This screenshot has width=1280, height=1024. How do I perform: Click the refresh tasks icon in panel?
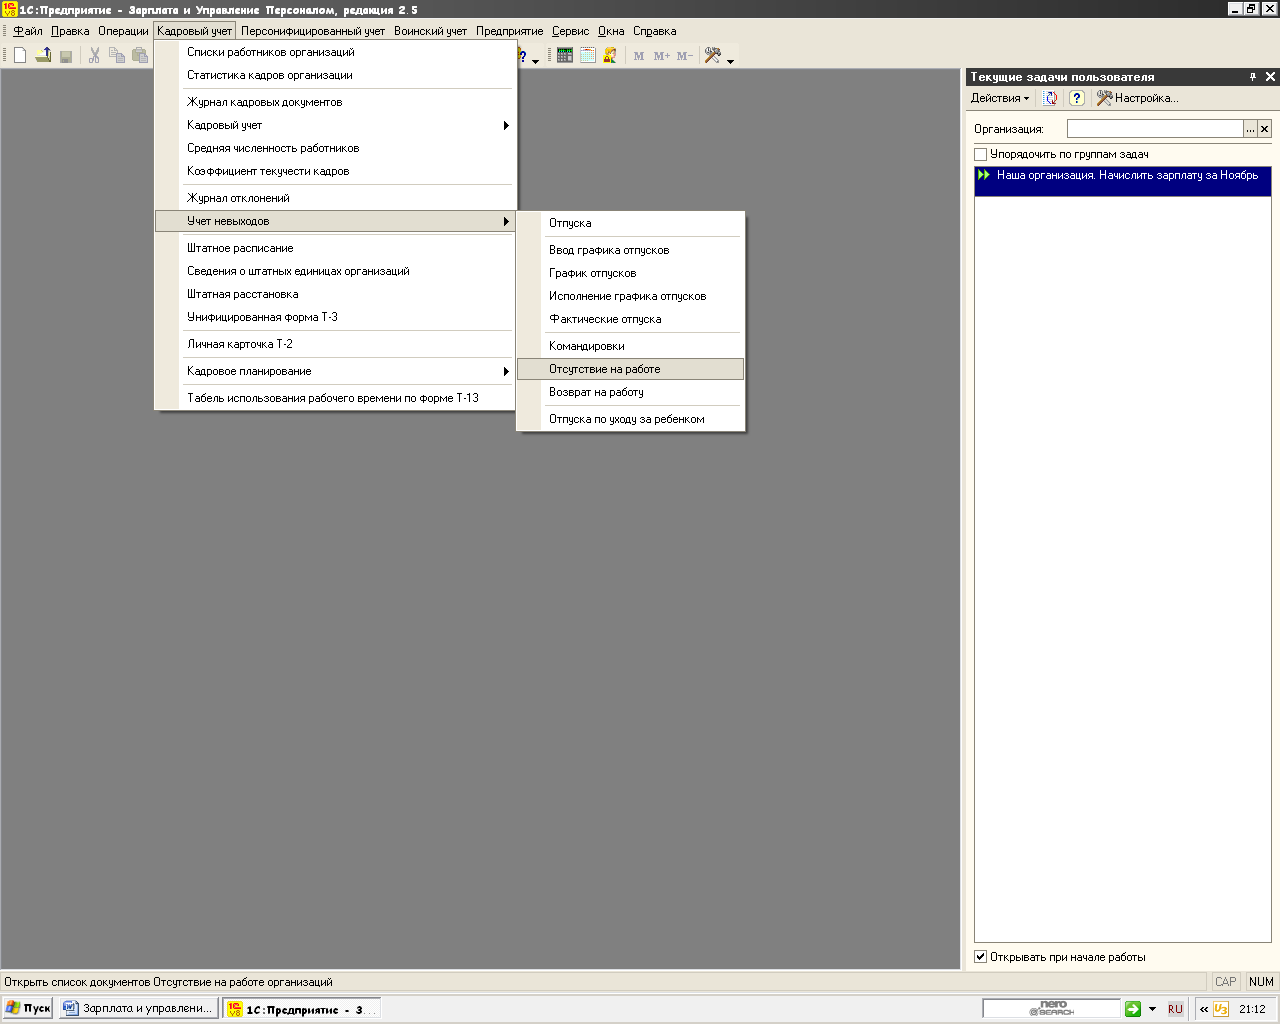click(x=1051, y=98)
